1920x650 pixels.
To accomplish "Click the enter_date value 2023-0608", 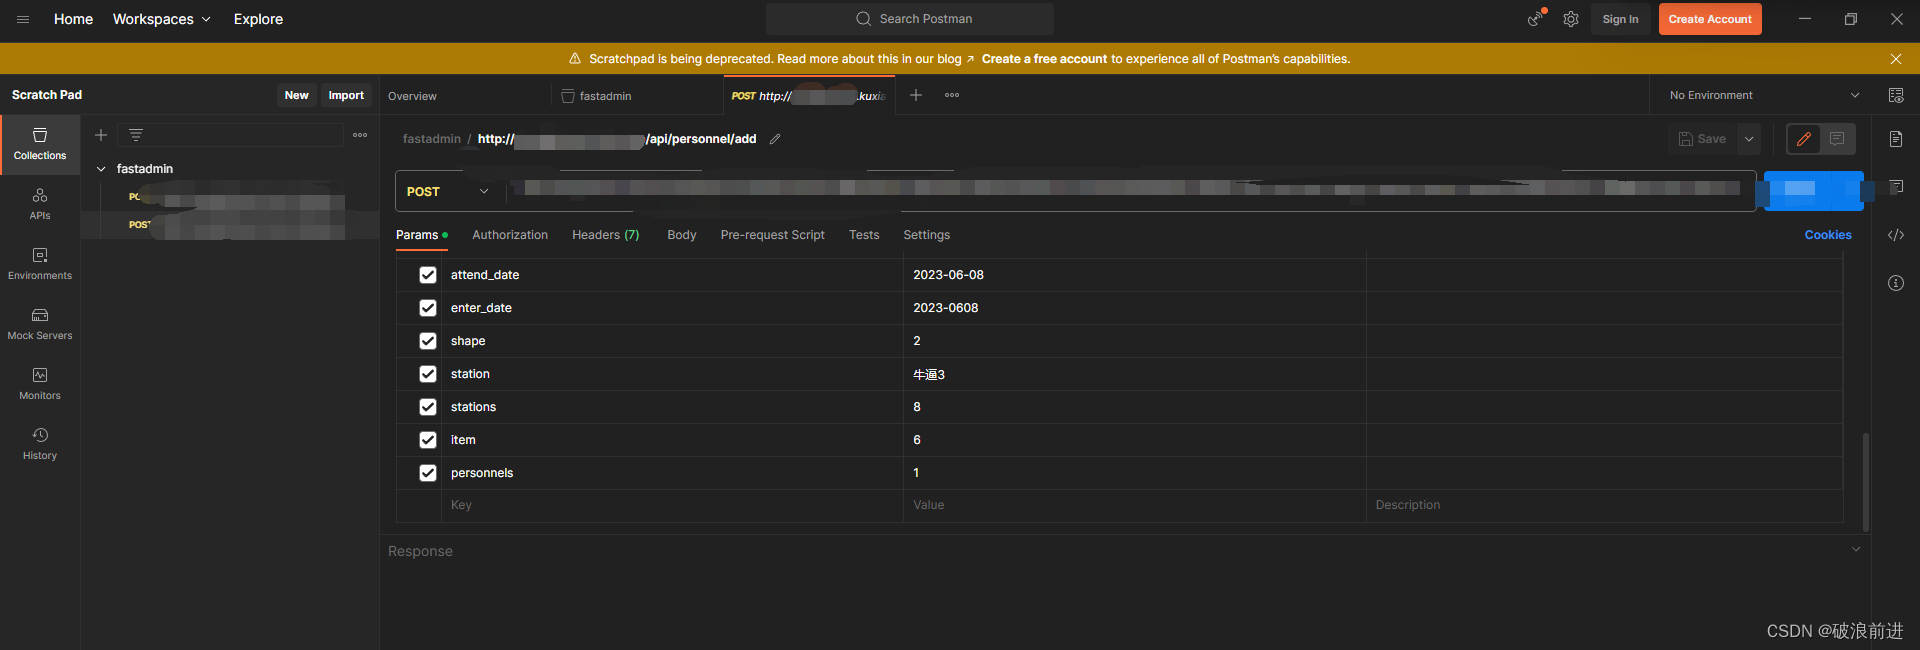I will coord(945,308).
